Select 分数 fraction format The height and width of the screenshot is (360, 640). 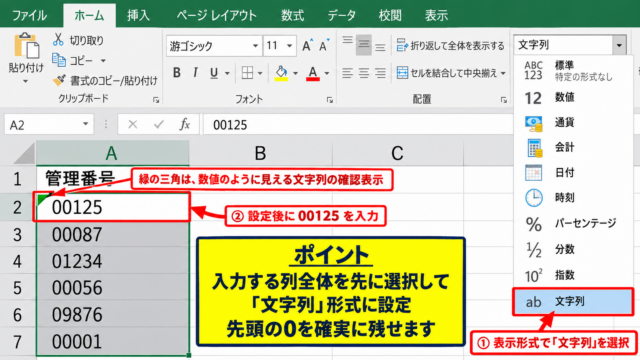573,249
